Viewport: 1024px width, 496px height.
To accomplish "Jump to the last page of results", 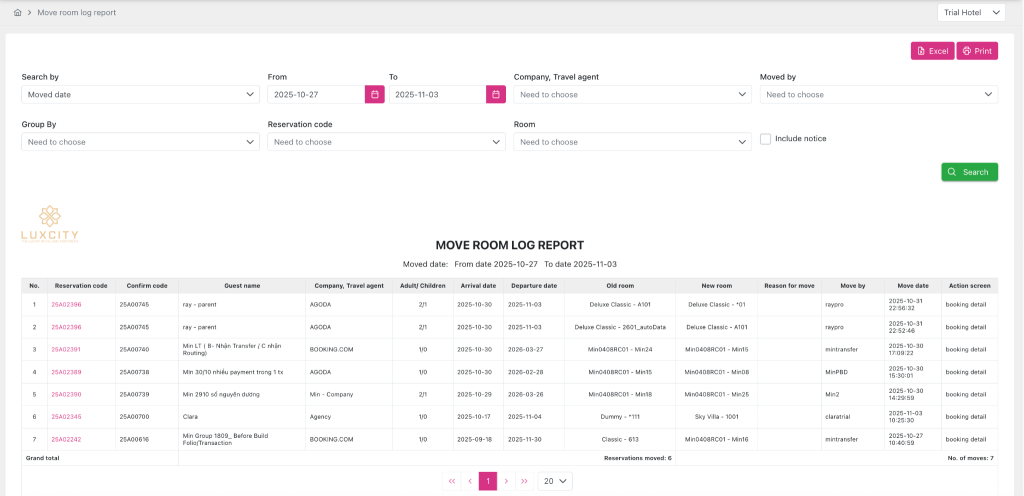I will click(524, 481).
